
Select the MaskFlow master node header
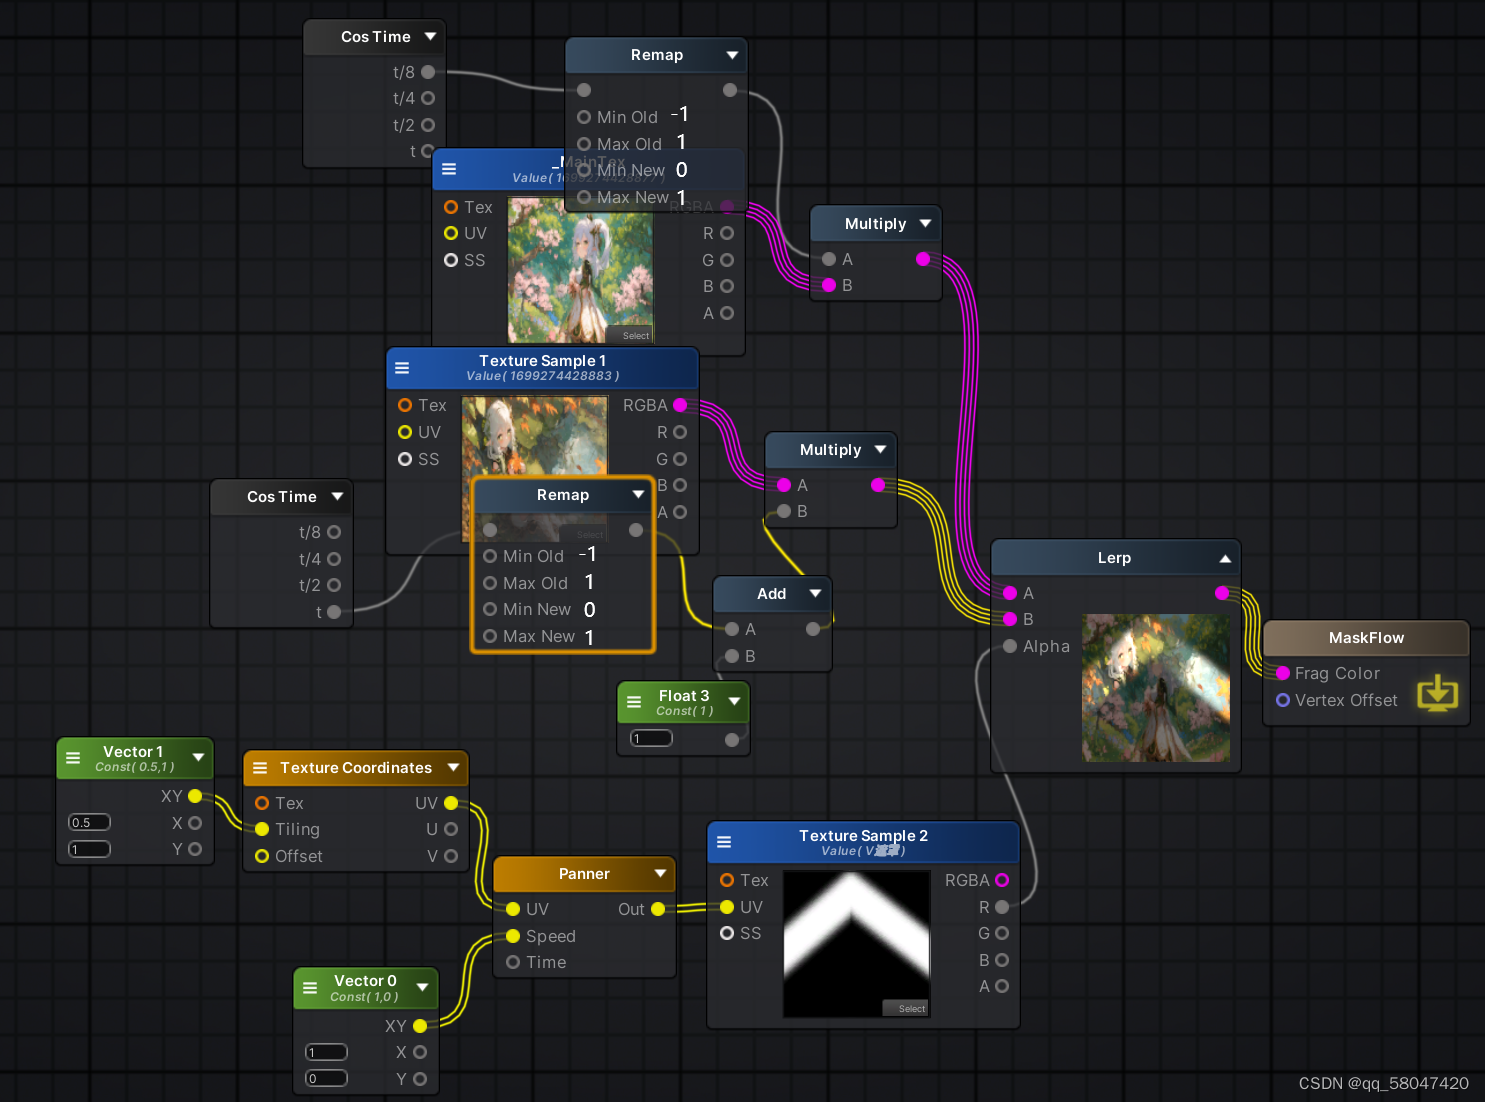pyautogui.click(x=1366, y=638)
